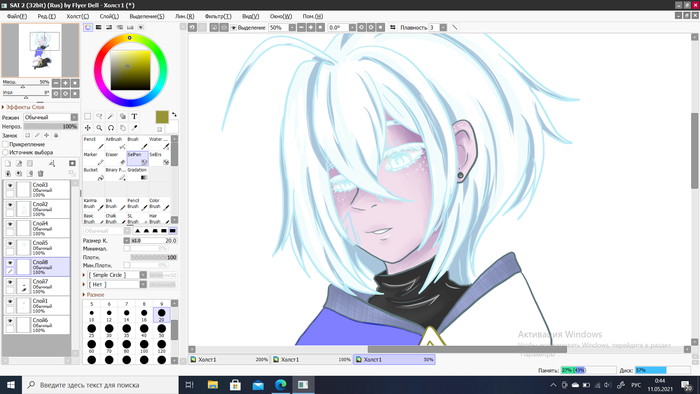This screenshot has width=700, height=394.
Task: Show the color wheel panel
Action: coord(88,27)
